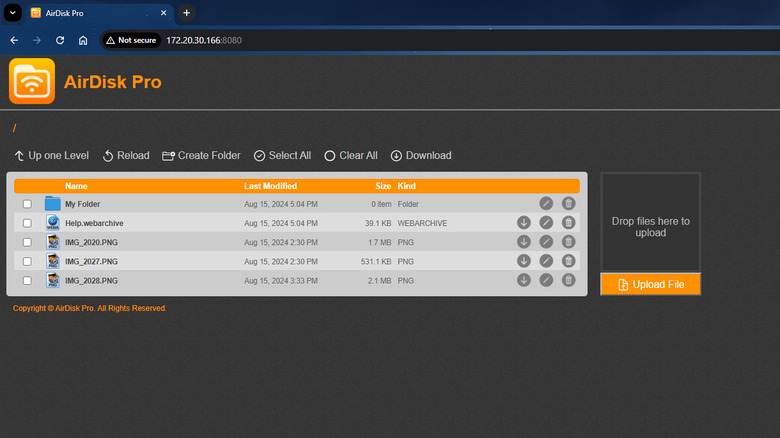The image size is (780, 438).
Task: Click the IMG_2028.PNG file name
Action: click(91, 281)
